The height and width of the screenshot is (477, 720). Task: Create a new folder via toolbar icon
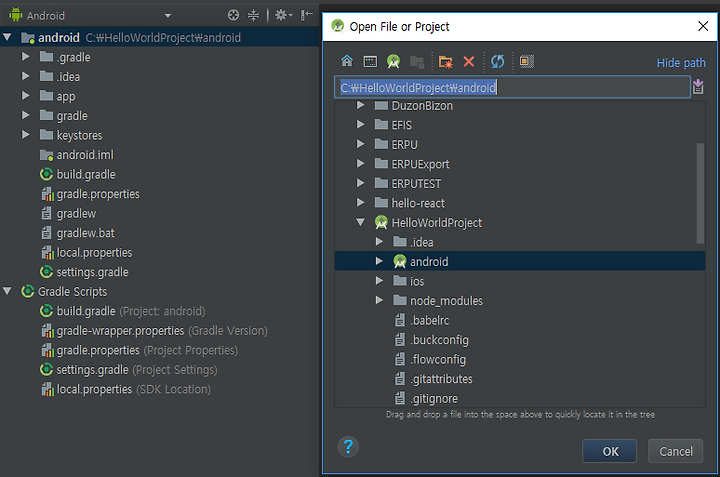click(x=445, y=61)
